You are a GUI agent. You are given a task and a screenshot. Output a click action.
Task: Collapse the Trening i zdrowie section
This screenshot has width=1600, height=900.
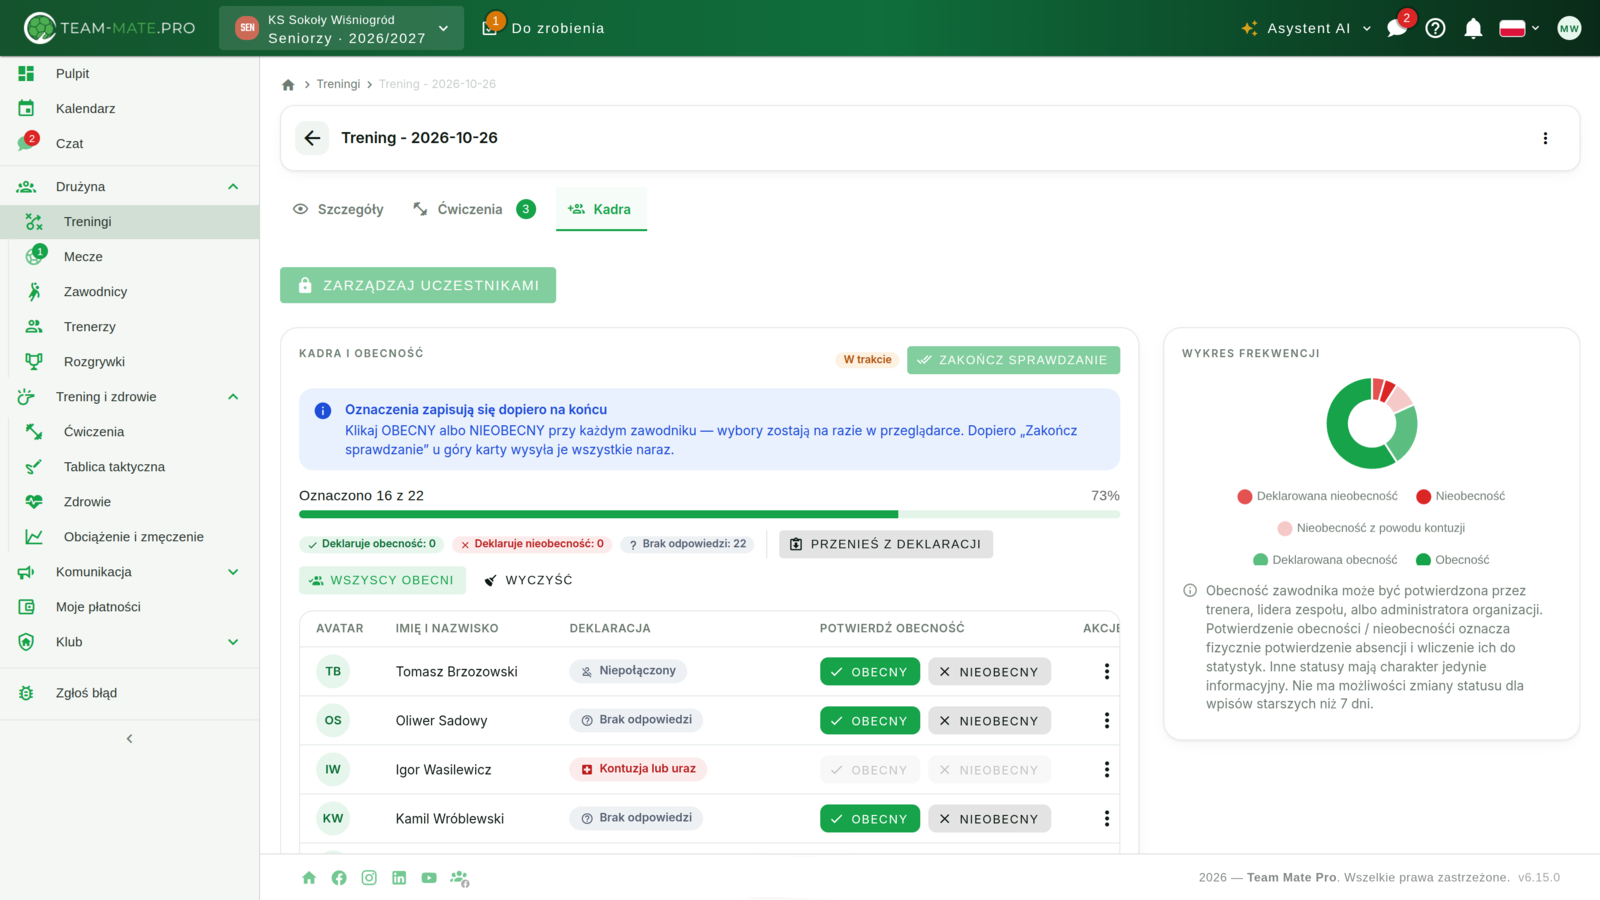tap(130, 397)
